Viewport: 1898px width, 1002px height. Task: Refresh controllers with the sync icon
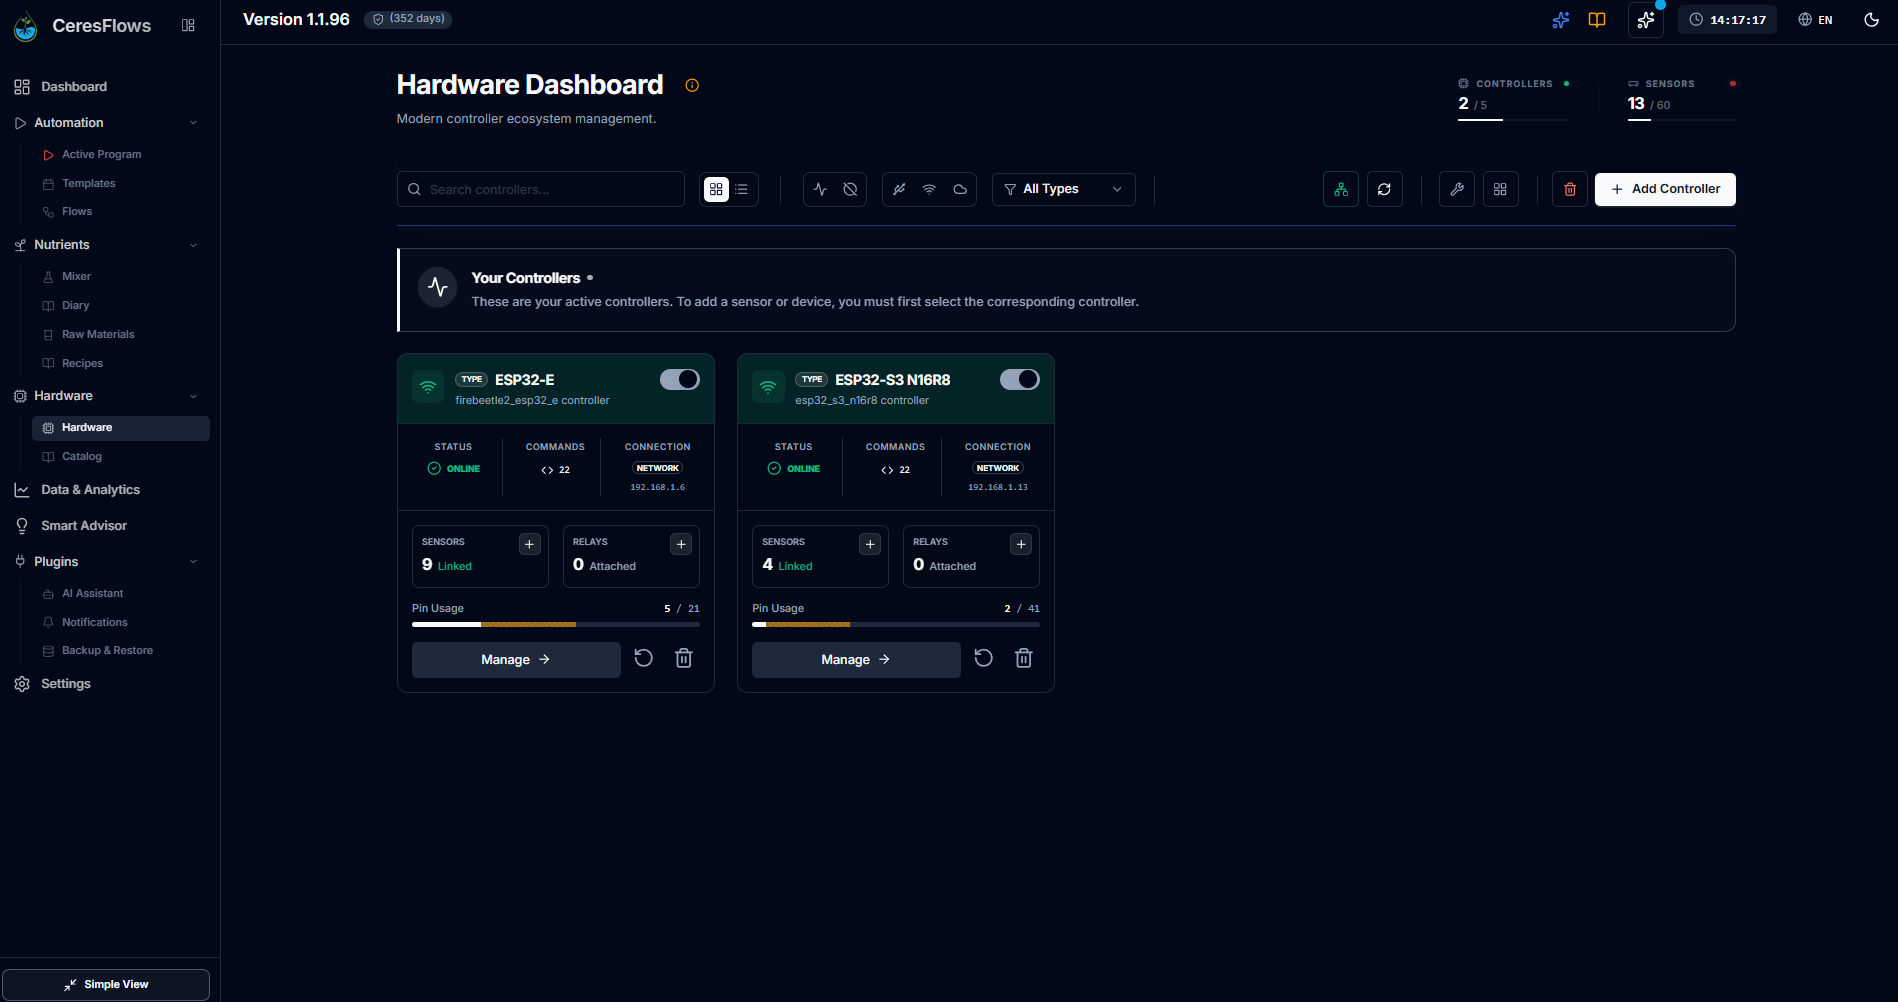pos(1384,189)
